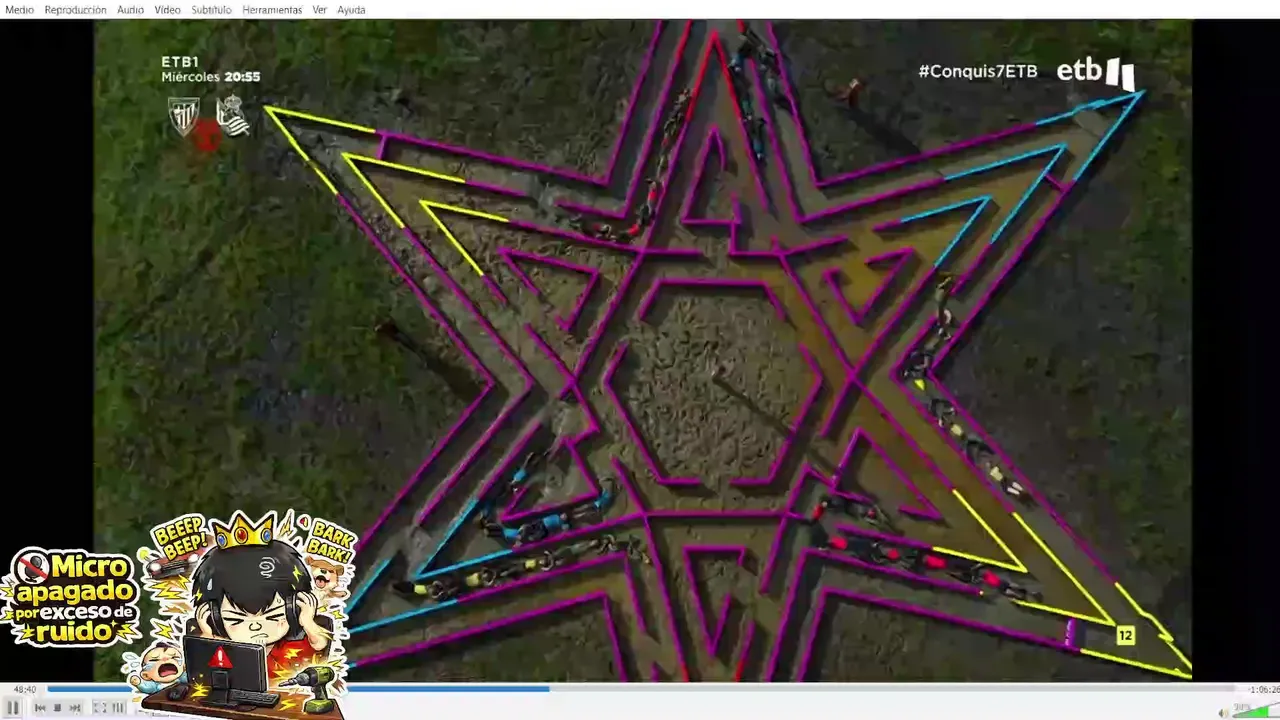Click the yellow number 12 marker
The width and height of the screenshot is (1280, 720).
click(x=1125, y=636)
